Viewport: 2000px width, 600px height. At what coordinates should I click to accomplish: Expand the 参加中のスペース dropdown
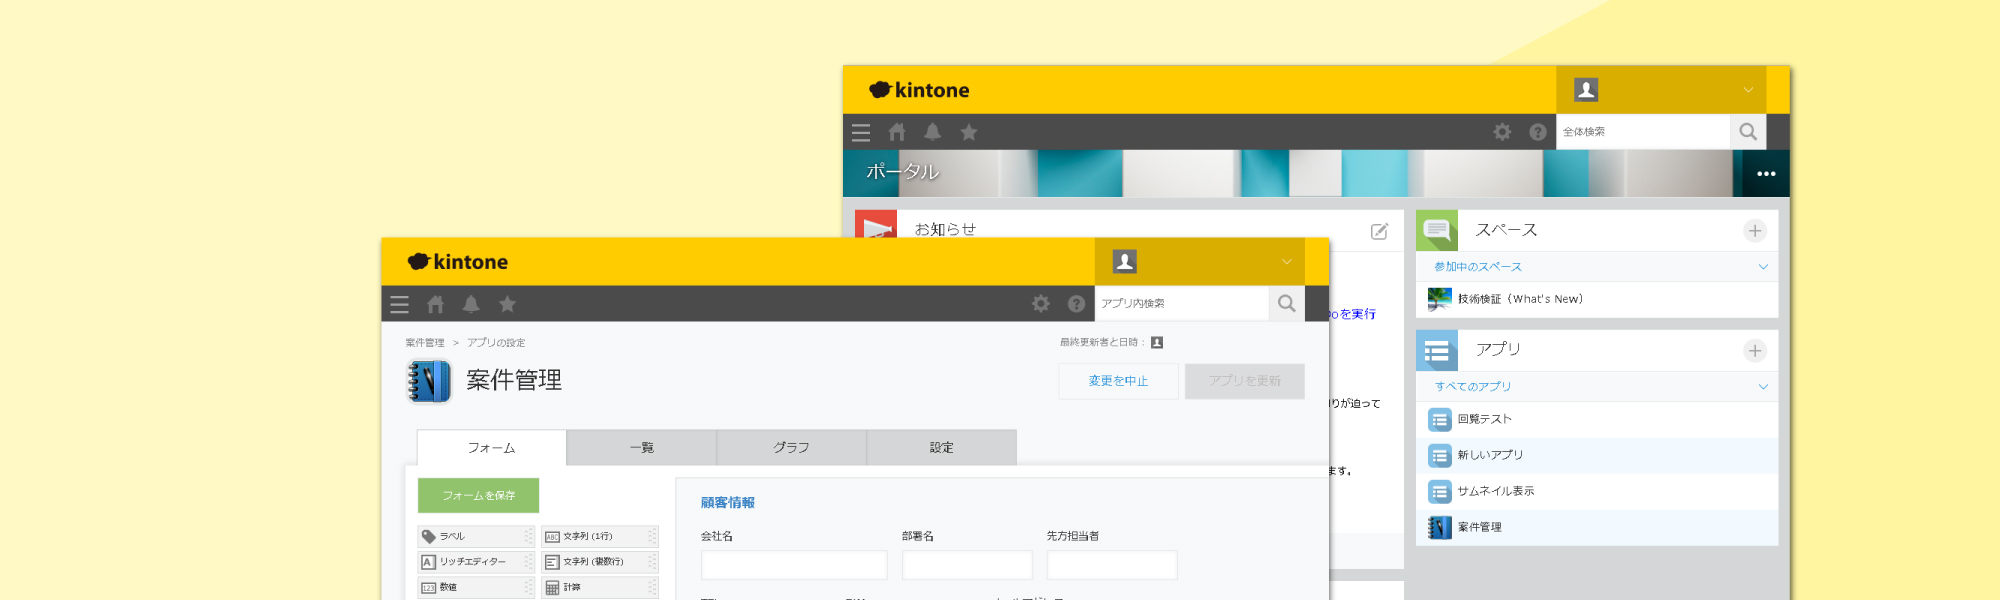(x=1763, y=267)
